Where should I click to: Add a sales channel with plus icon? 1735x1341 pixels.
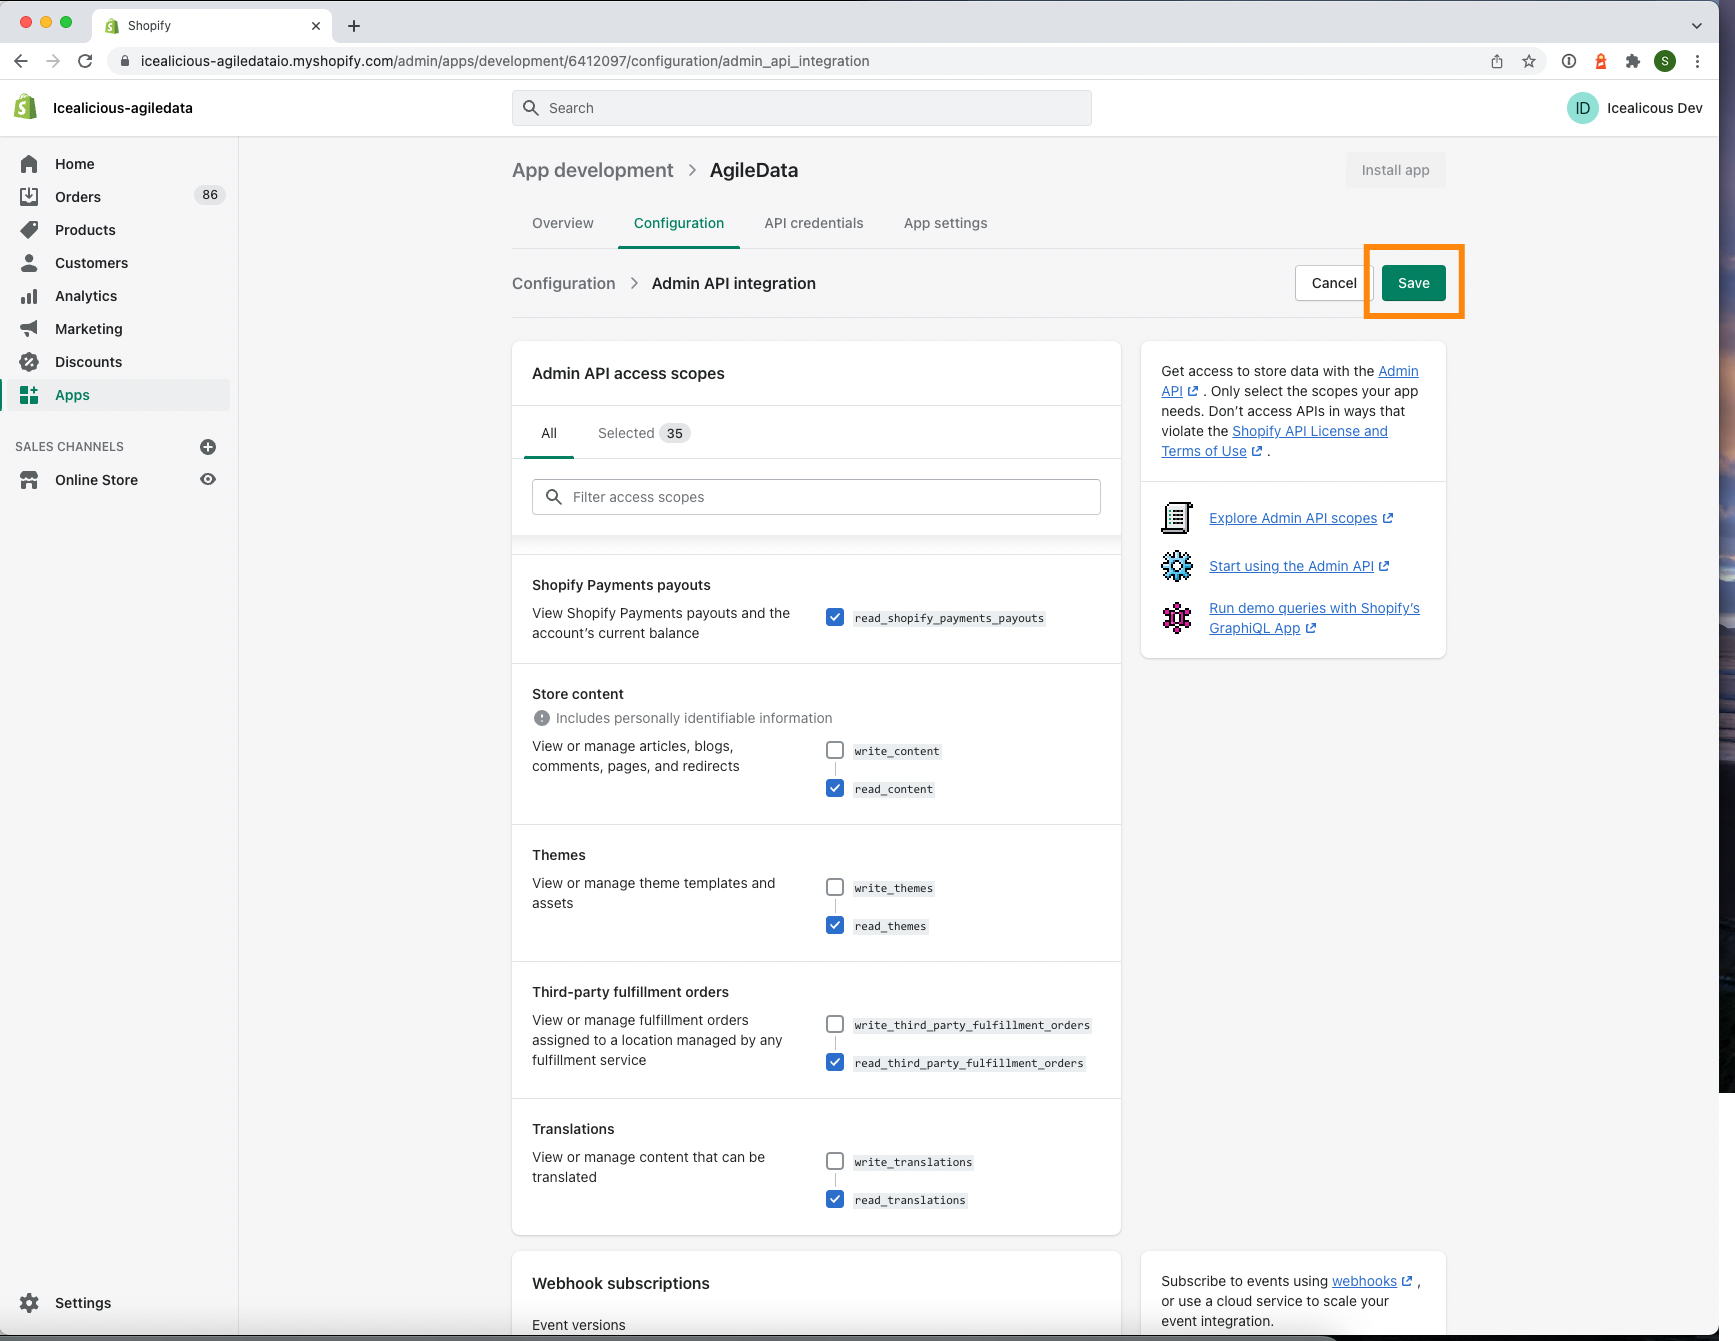coord(208,447)
